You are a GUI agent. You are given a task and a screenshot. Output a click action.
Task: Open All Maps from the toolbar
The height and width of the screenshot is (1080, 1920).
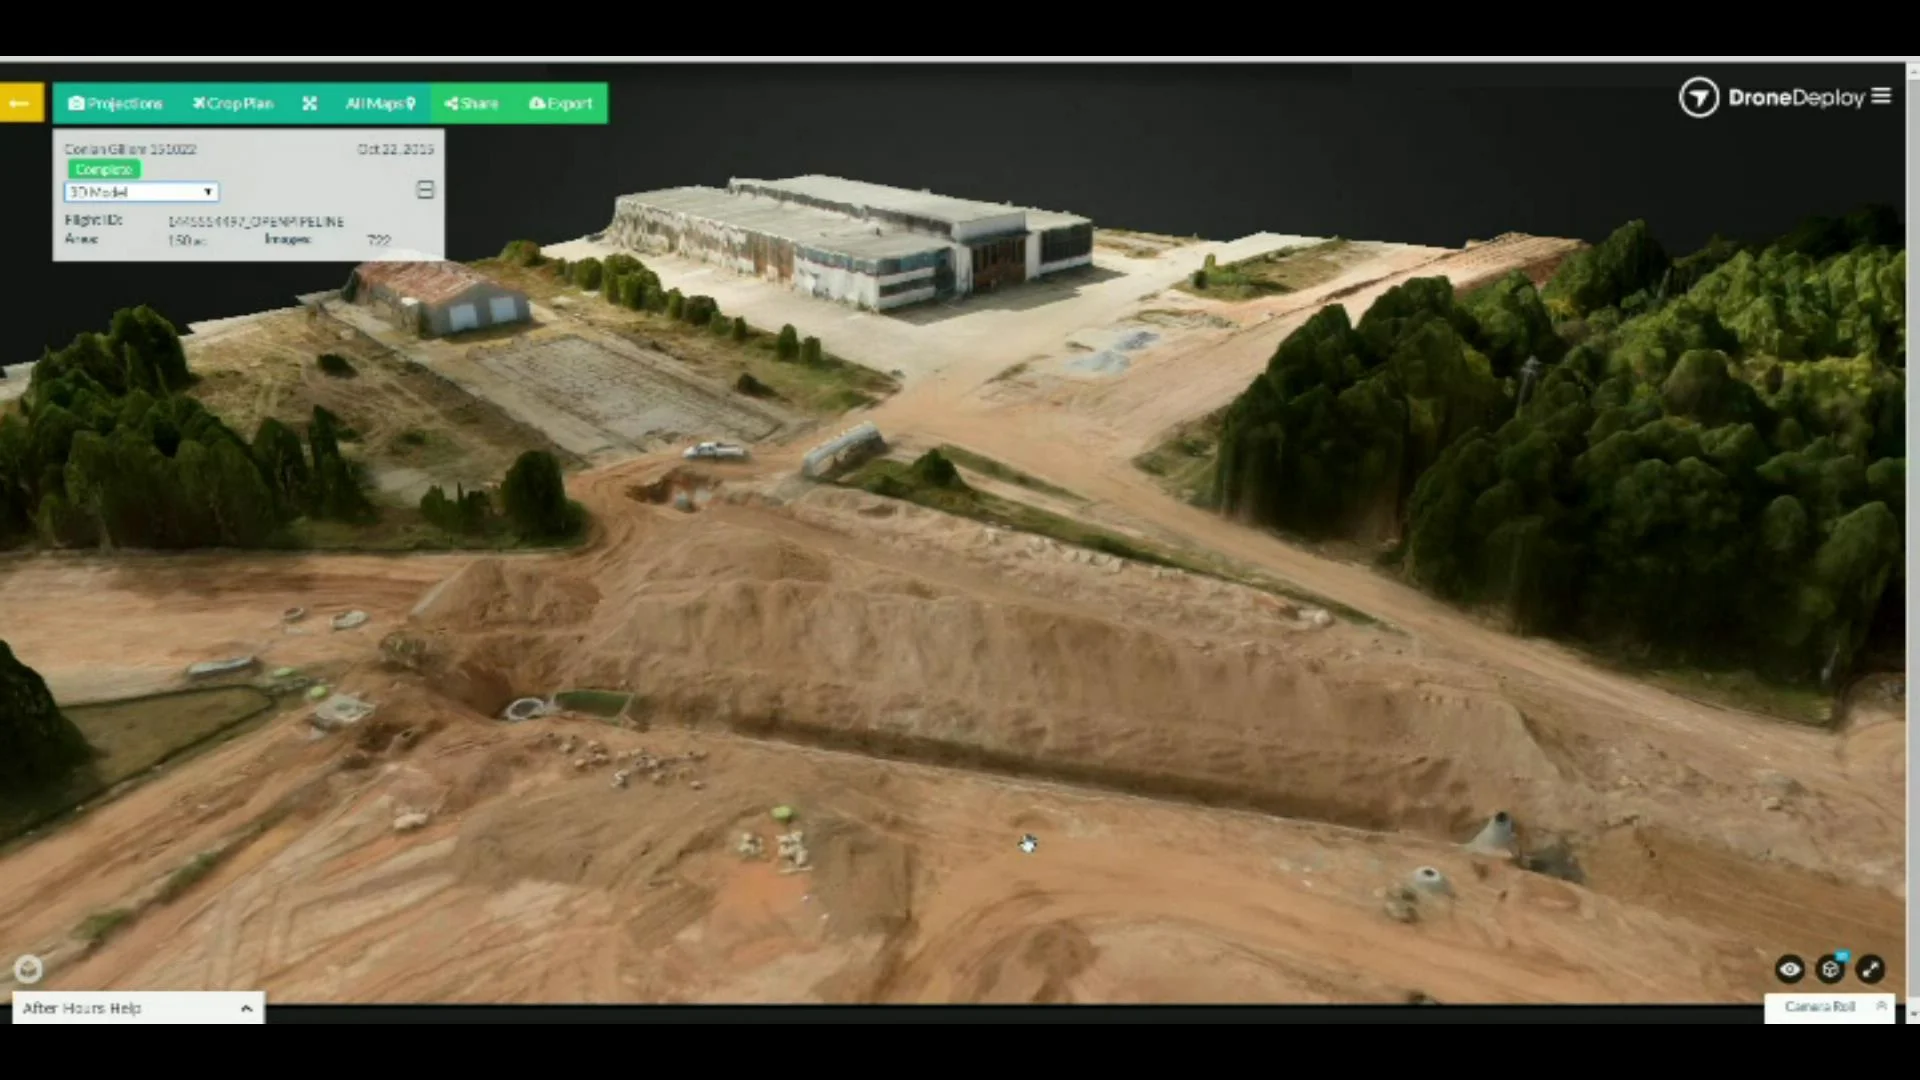tap(380, 103)
